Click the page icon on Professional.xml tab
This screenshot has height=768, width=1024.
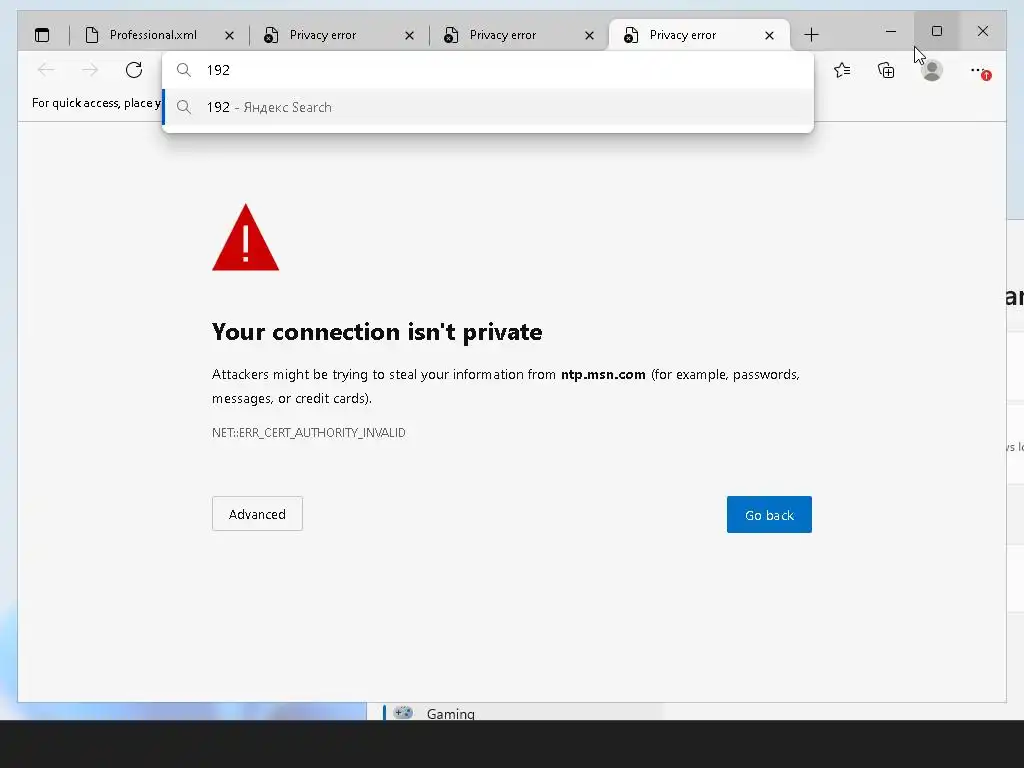[92, 35]
